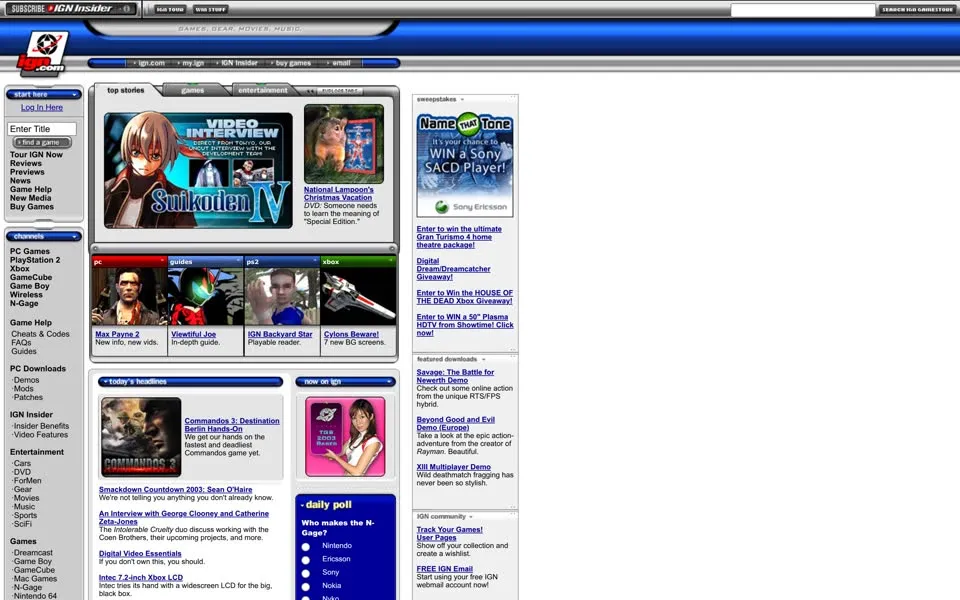Open the Gran Turismo 4 home theatre link

coord(459,237)
